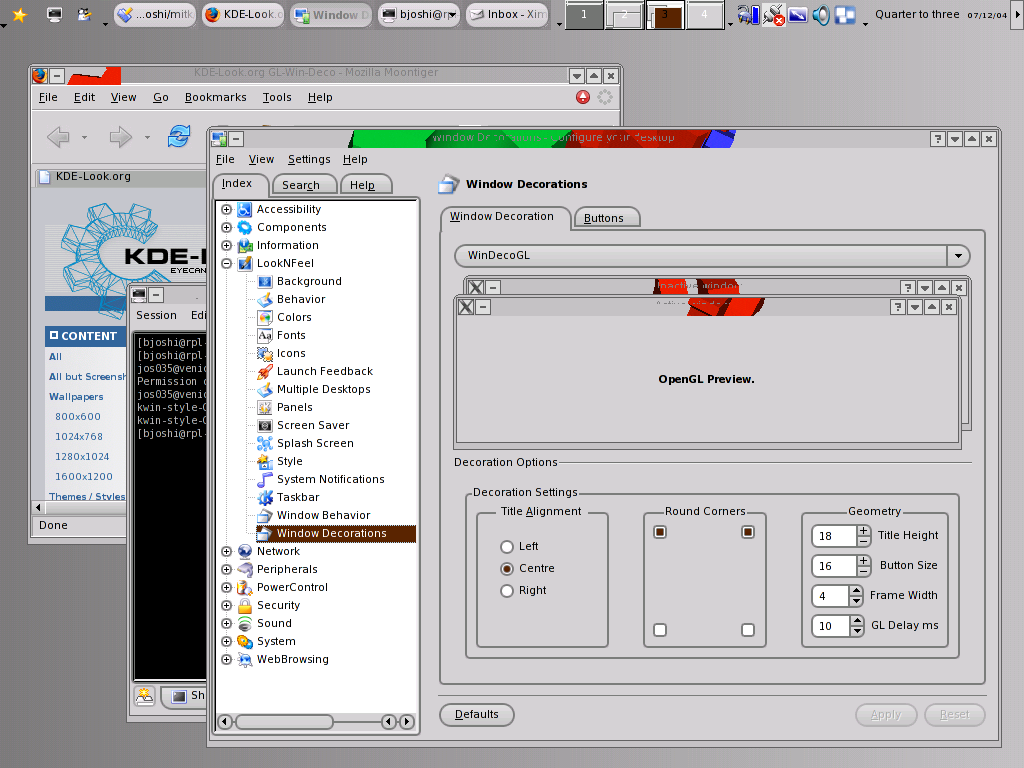The image size is (1024, 768).
Task: Switch to the Inbox taskbar entry
Action: pyautogui.click(x=509, y=14)
